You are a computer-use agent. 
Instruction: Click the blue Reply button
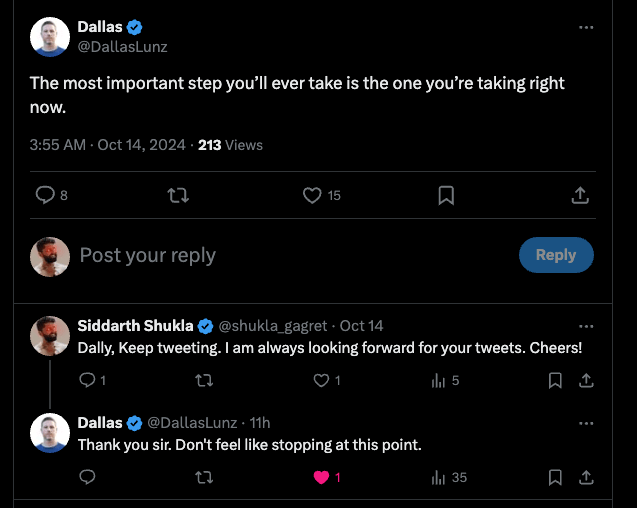click(x=556, y=255)
